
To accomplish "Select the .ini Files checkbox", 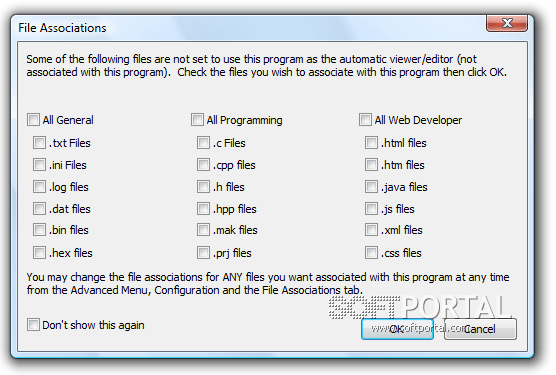I will [39, 165].
